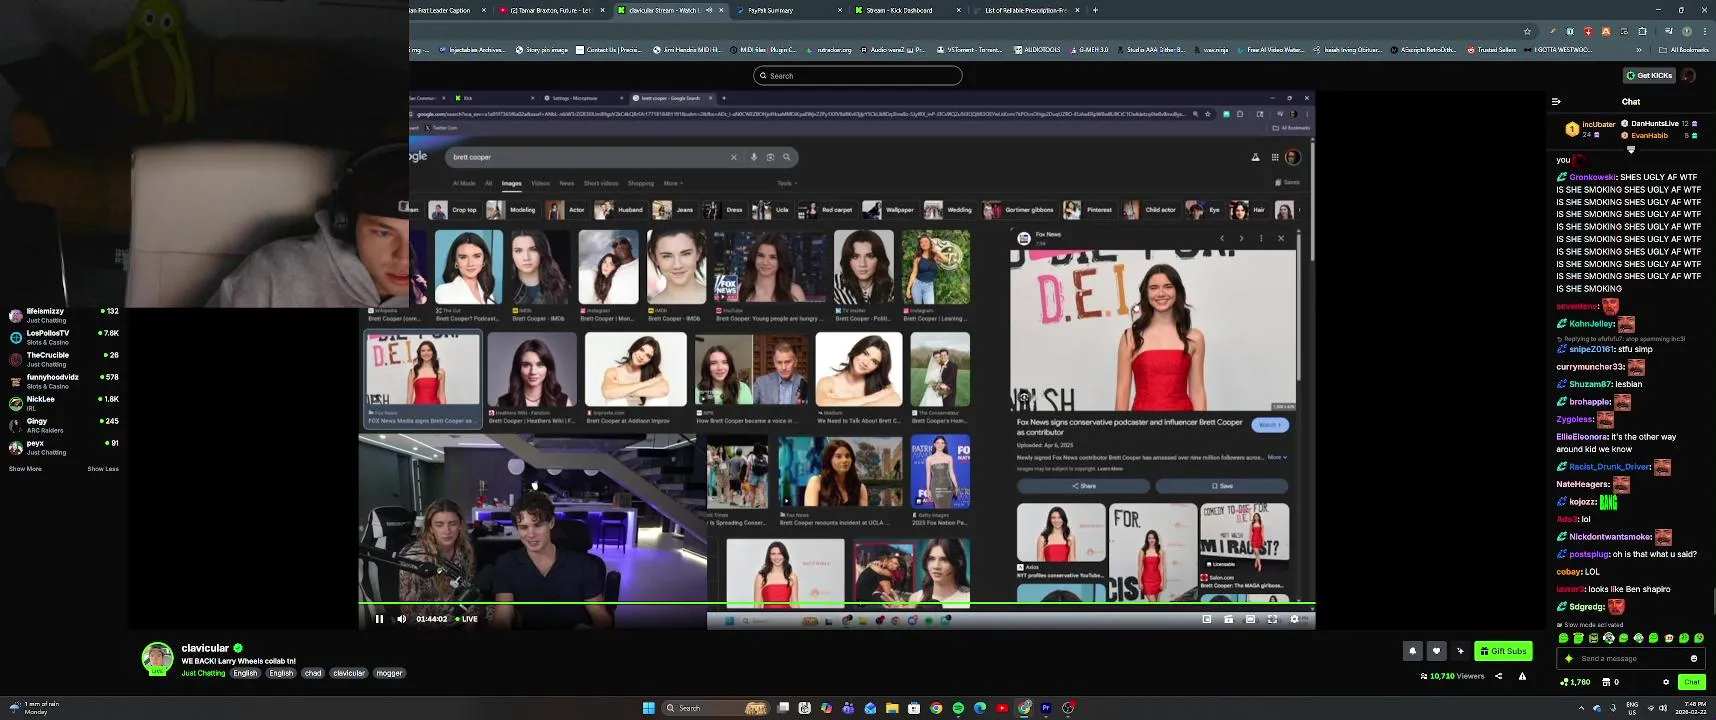
Task: Open the user profile avatar menu
Action: pos(1689,75)
